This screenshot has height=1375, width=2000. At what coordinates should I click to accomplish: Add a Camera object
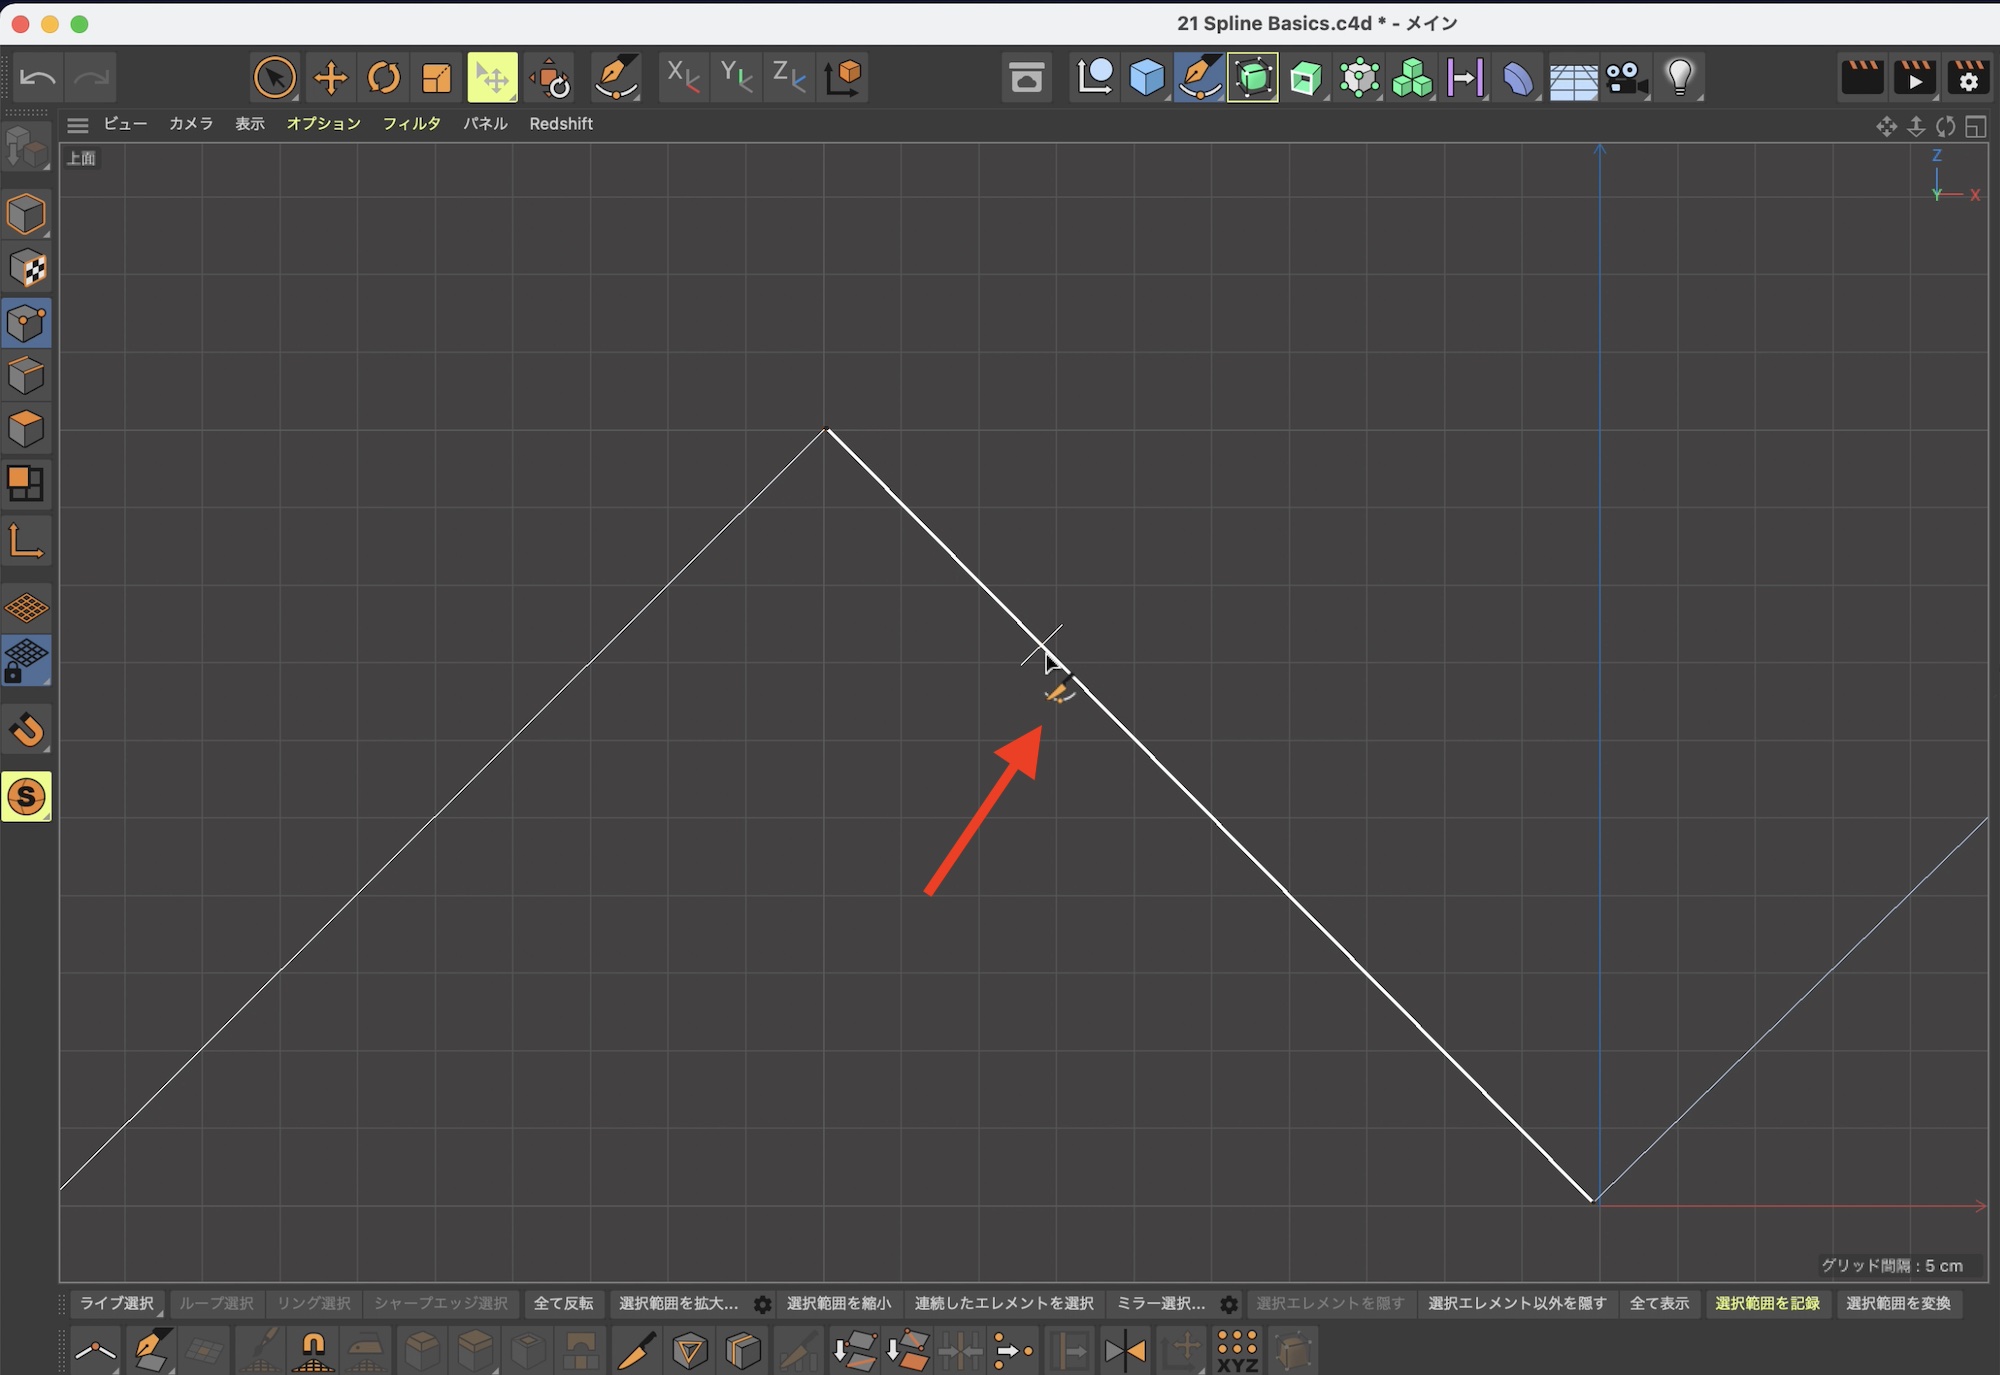[x=1625, y=77]
